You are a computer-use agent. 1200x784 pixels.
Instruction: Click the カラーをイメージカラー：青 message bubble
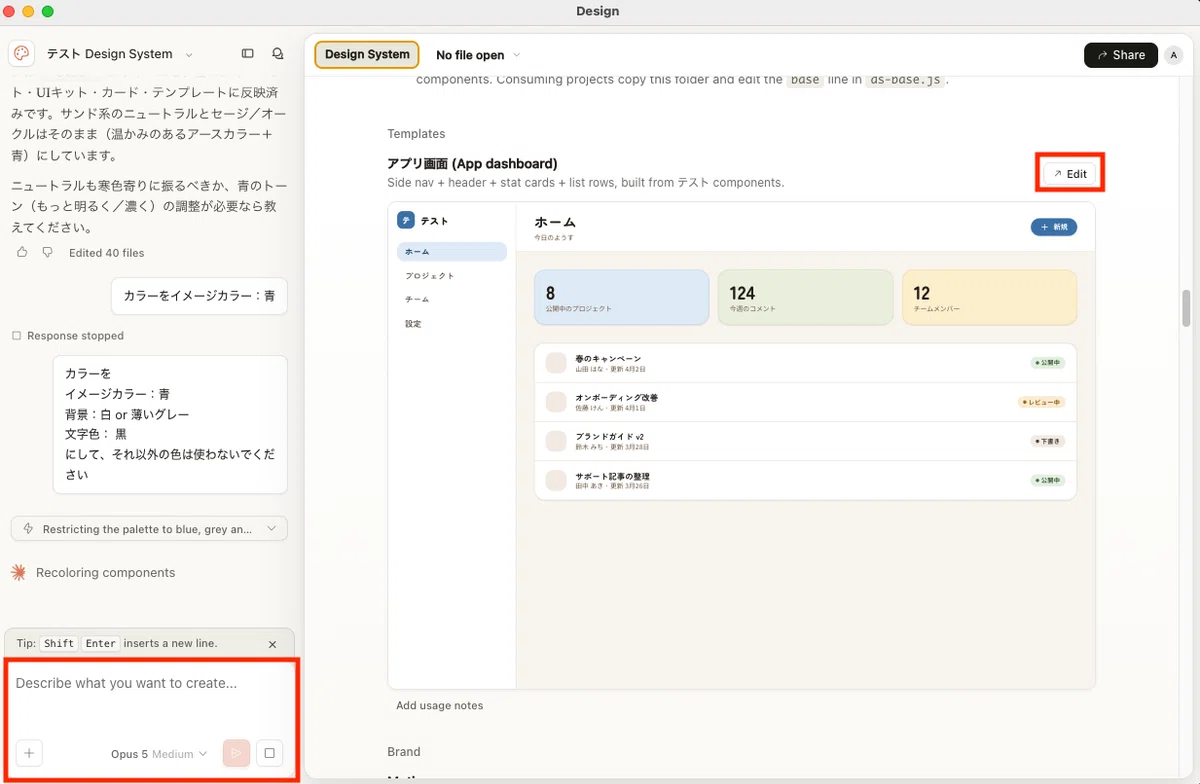tap(199, 296)
